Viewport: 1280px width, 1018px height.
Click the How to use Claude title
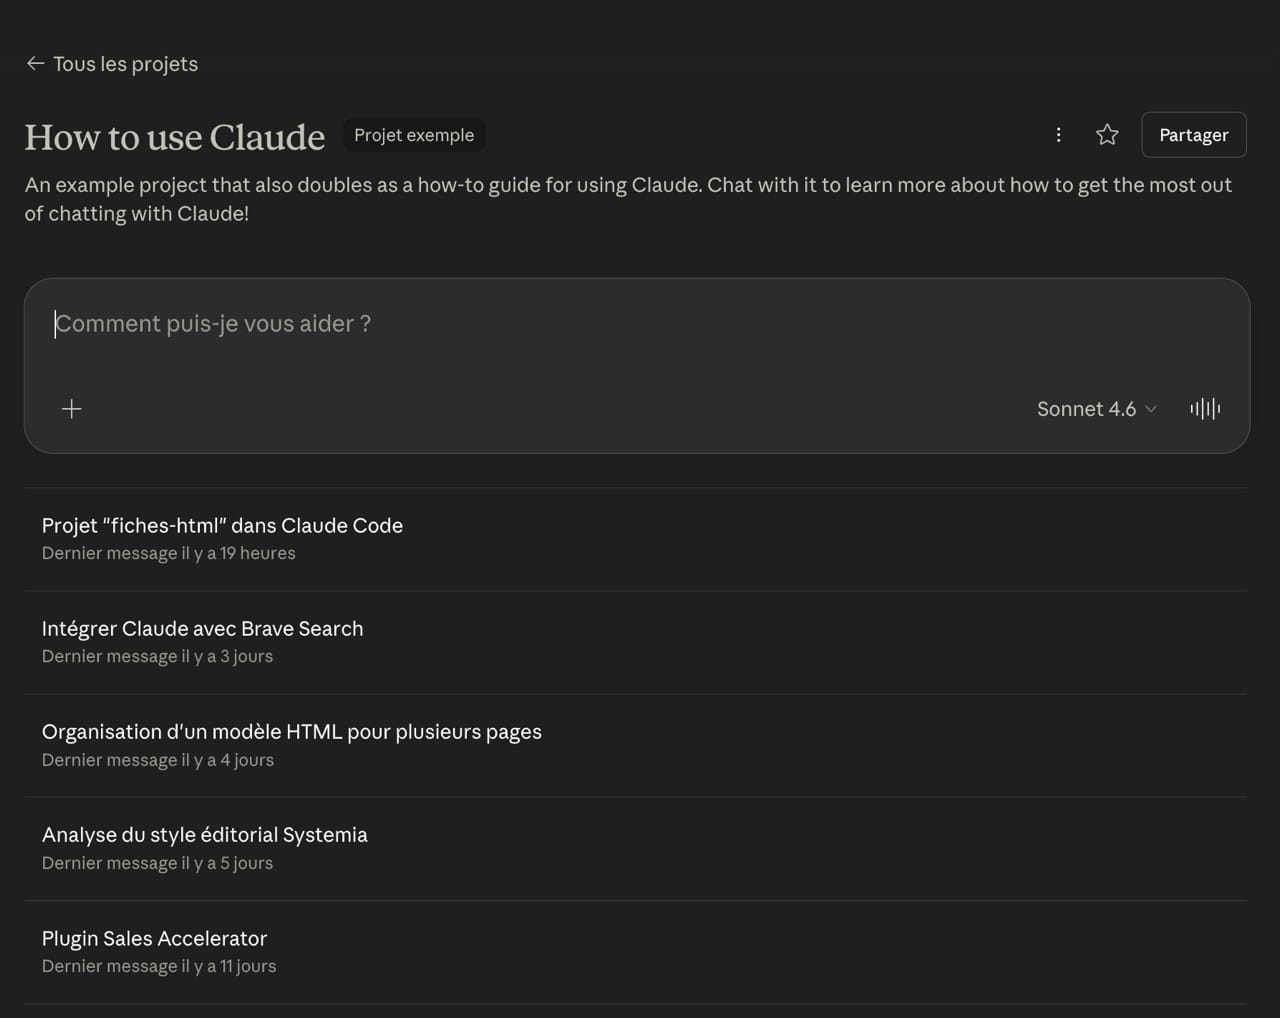coord(175,137)
